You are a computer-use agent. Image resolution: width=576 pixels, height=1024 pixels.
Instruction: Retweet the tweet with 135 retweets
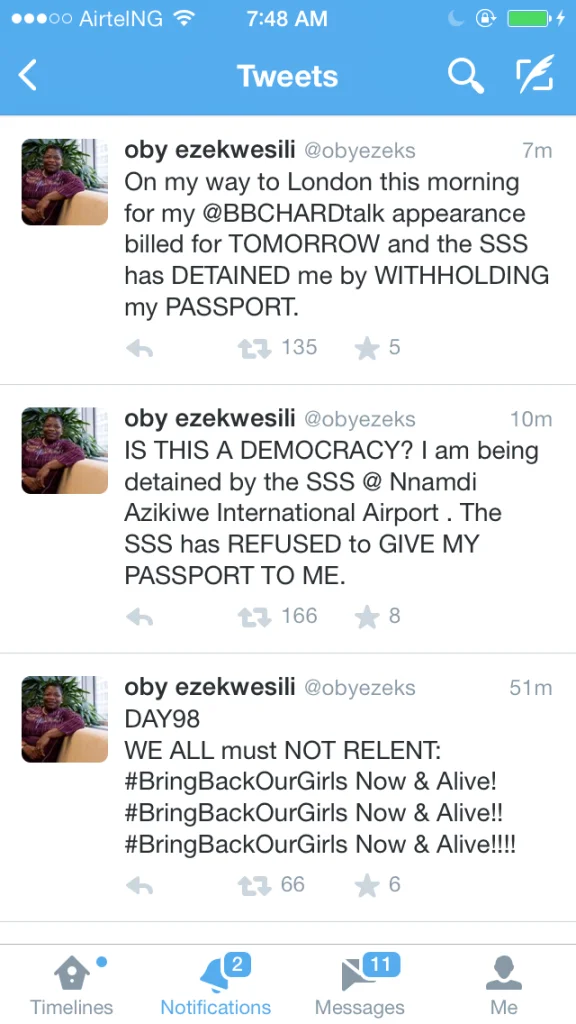pos(254,349)
